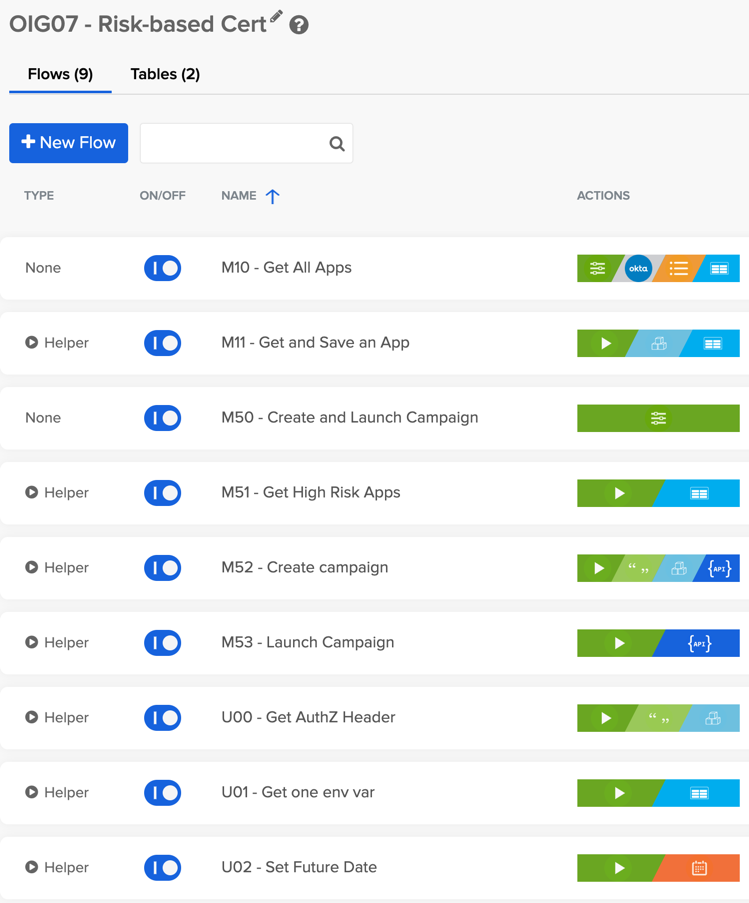The image size is (749, 903).
Task: Open the M50 - Create and Launch Campaign flow
Action: (x=349, y=418)
